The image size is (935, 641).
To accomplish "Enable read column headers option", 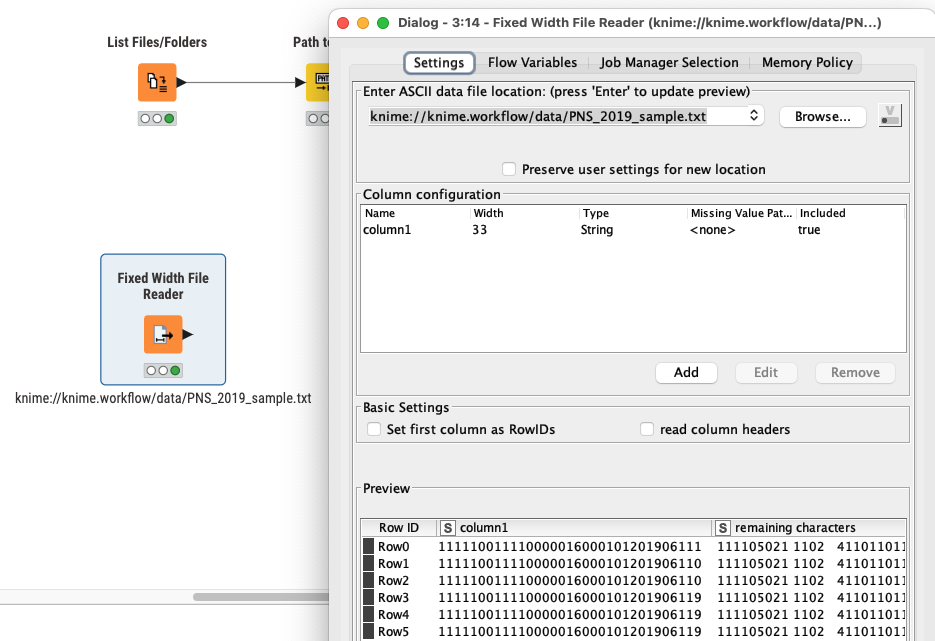I will click(x=647, y=428).
